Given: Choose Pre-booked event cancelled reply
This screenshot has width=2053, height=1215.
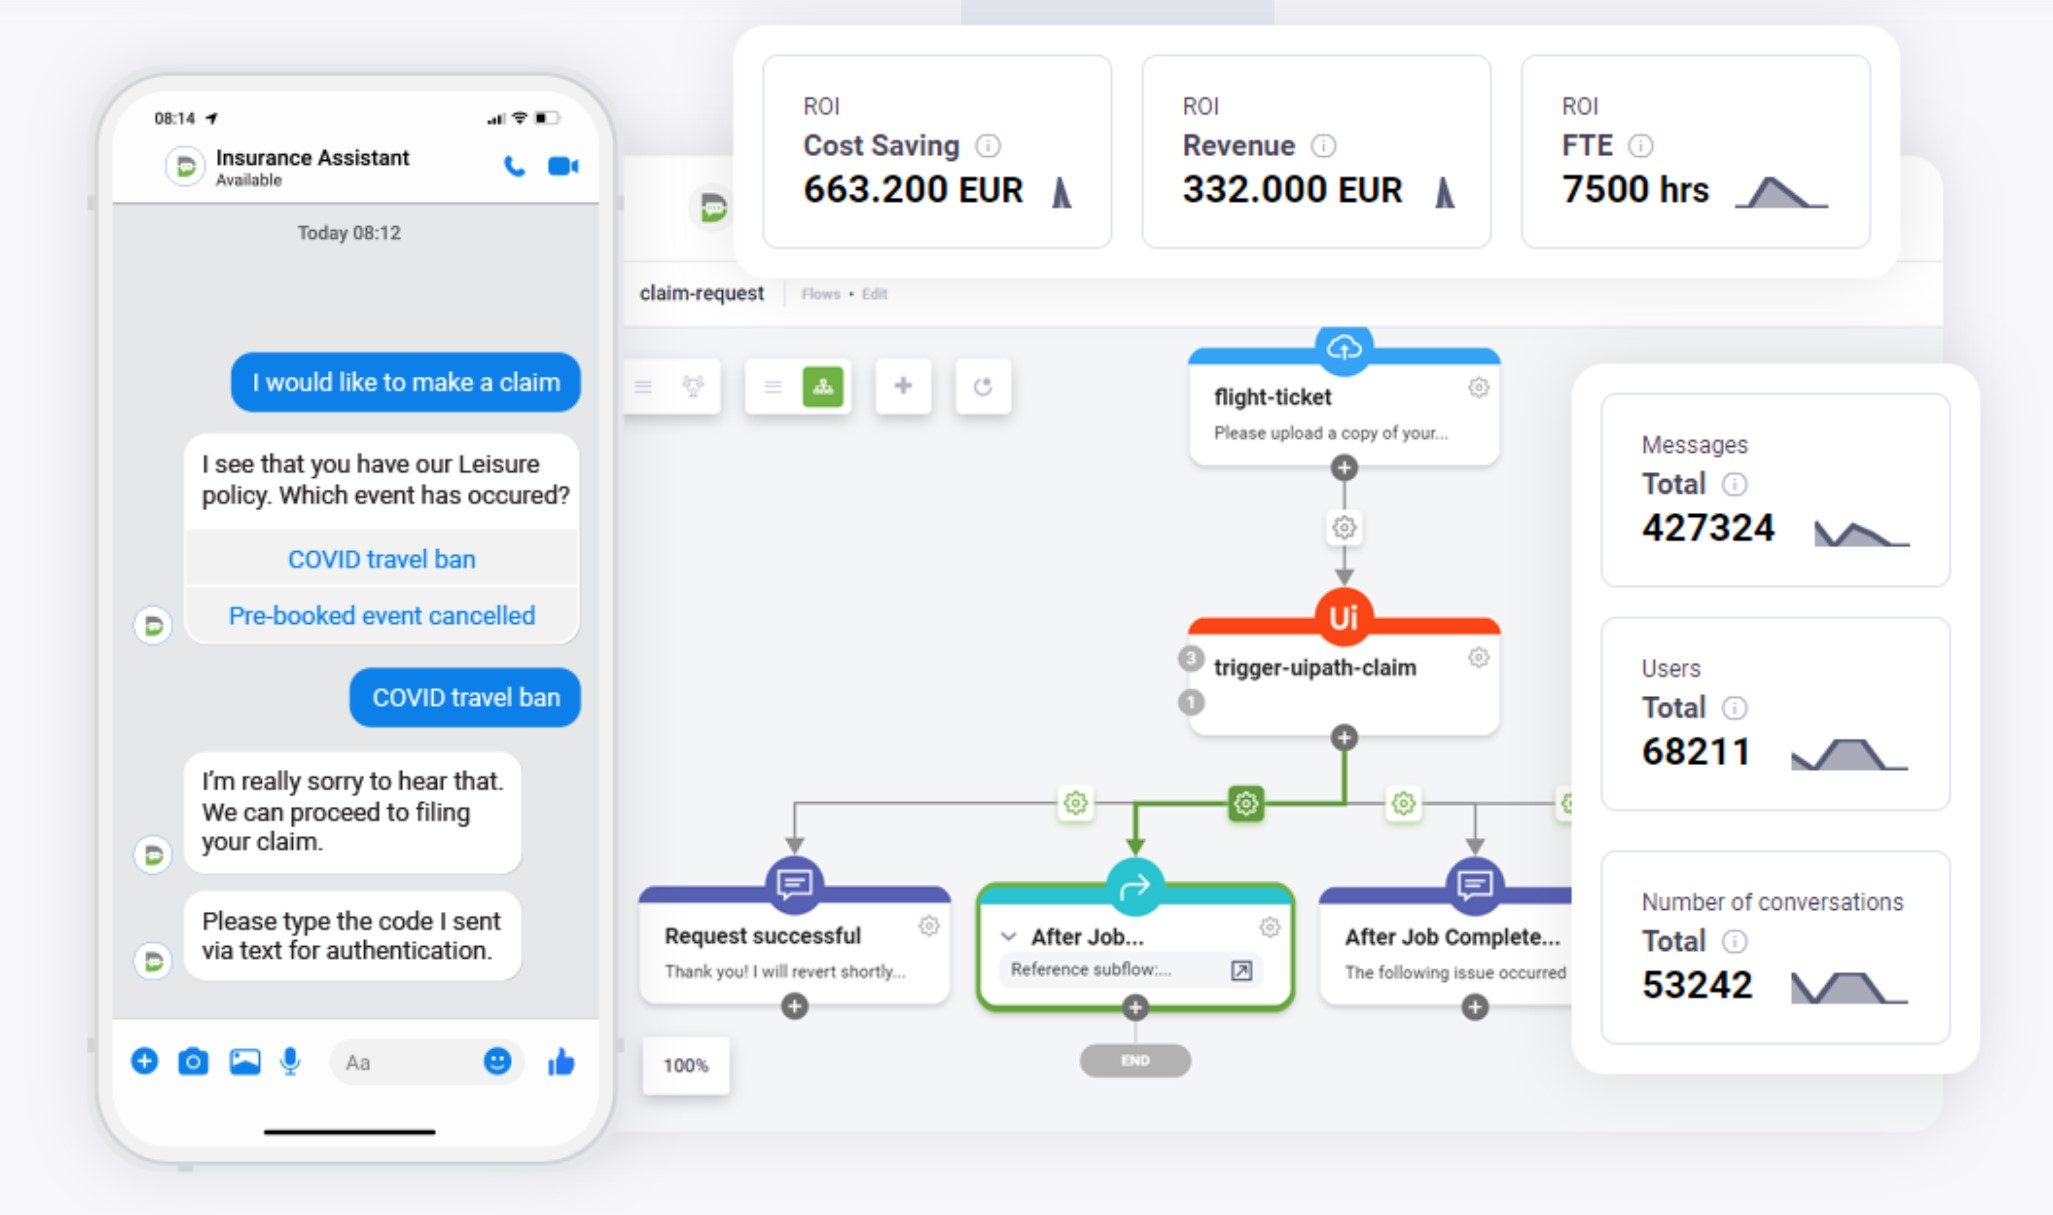Looking at the screenshot, I should [x=381, y=615].
